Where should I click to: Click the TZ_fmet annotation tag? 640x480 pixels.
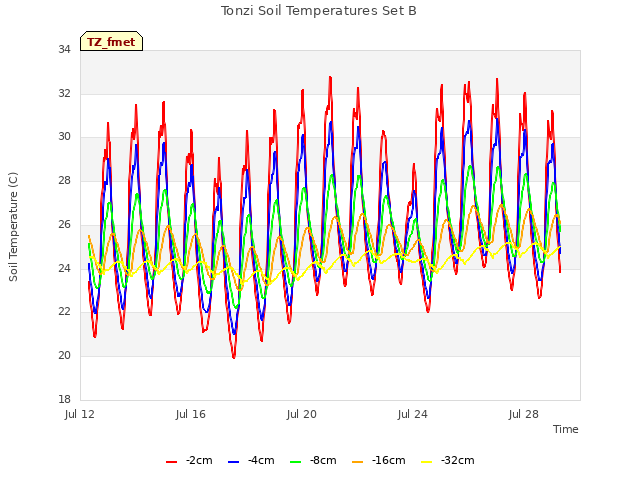coord(111,41)
